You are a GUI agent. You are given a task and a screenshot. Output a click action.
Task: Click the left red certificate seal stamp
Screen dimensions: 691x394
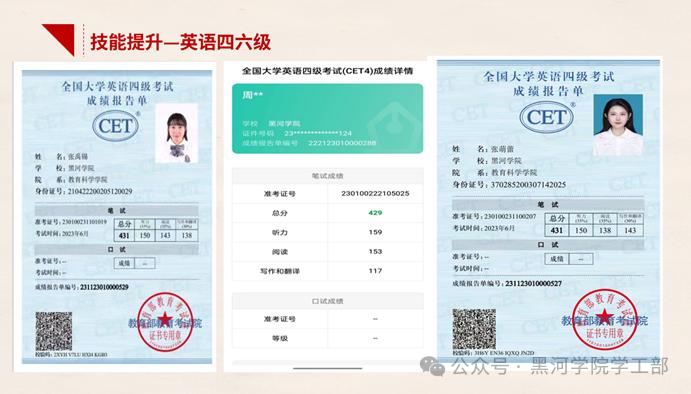(165, 322)
